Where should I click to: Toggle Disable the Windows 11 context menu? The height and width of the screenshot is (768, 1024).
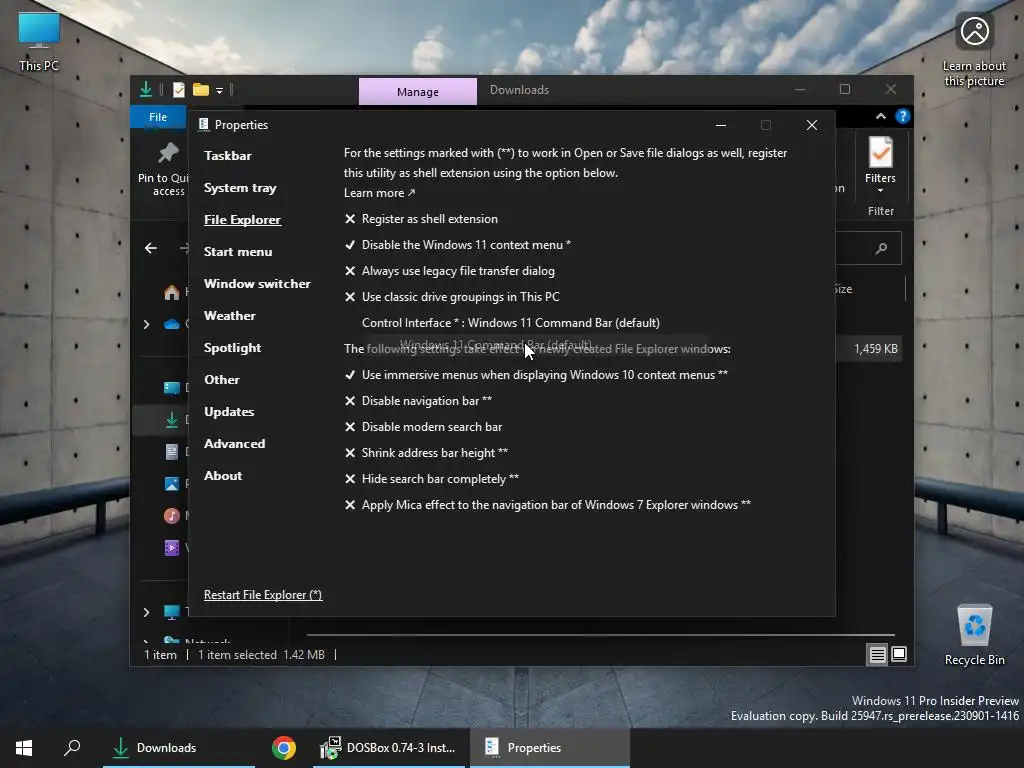(x=458, y=245)
